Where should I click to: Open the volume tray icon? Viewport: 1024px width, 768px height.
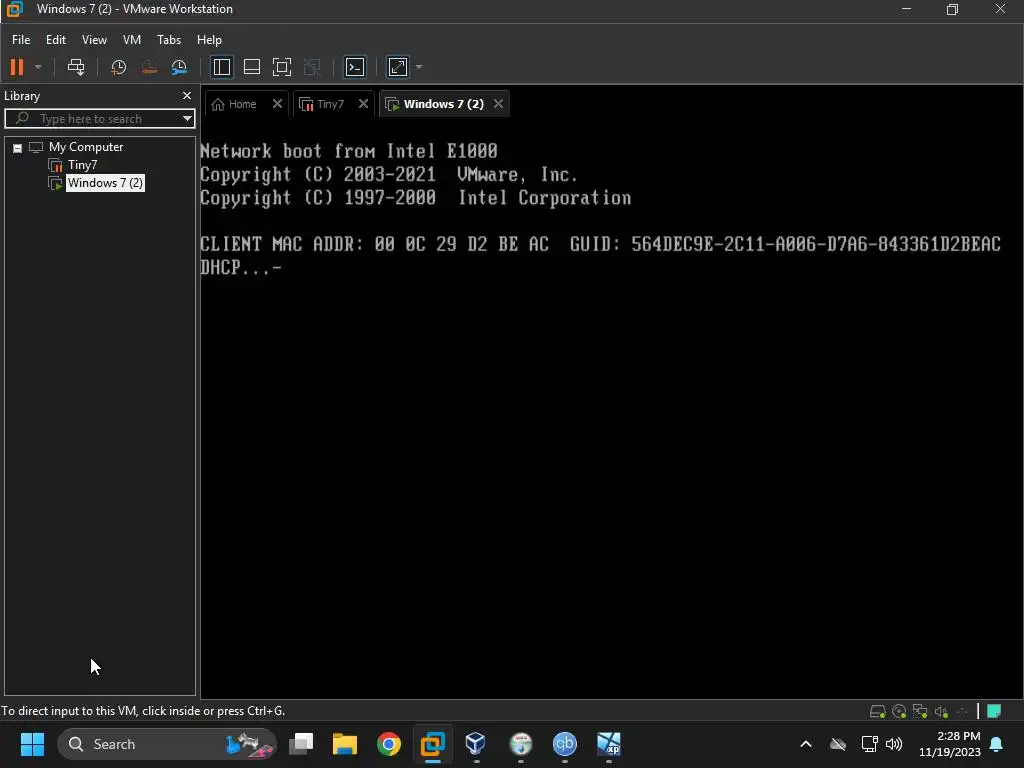[x=894, y=744]
